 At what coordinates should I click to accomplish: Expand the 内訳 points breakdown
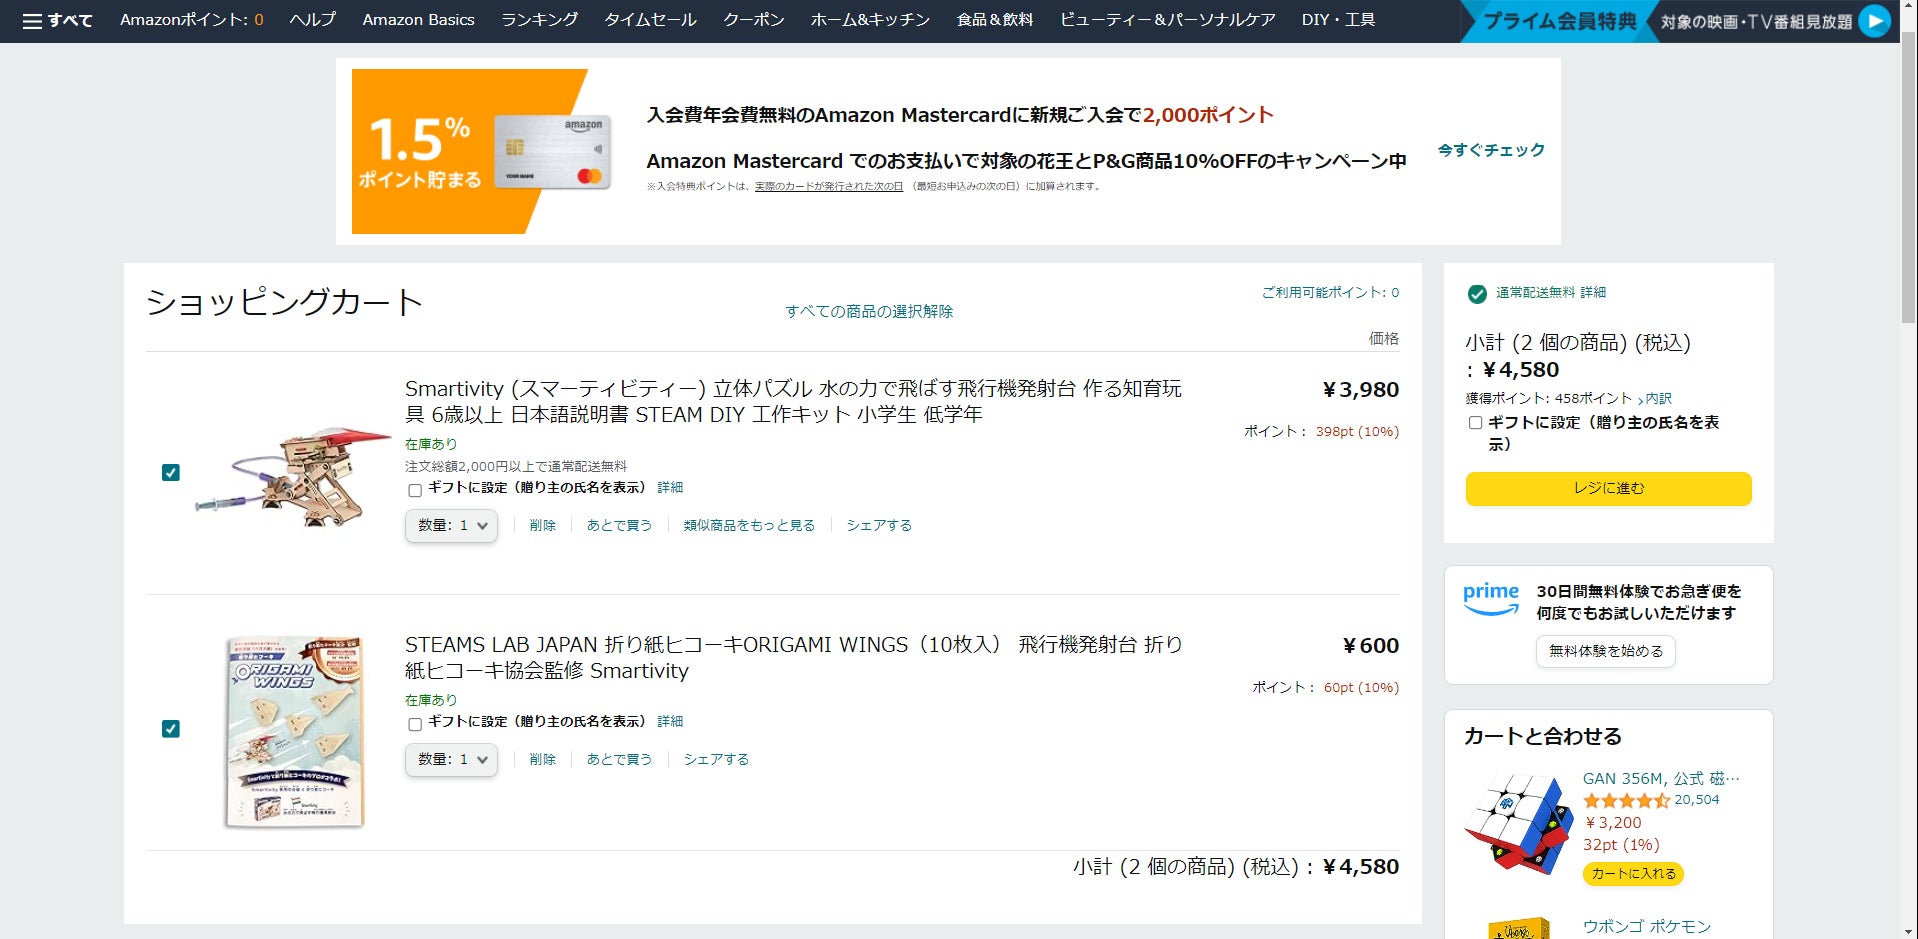click(1656, 398)
